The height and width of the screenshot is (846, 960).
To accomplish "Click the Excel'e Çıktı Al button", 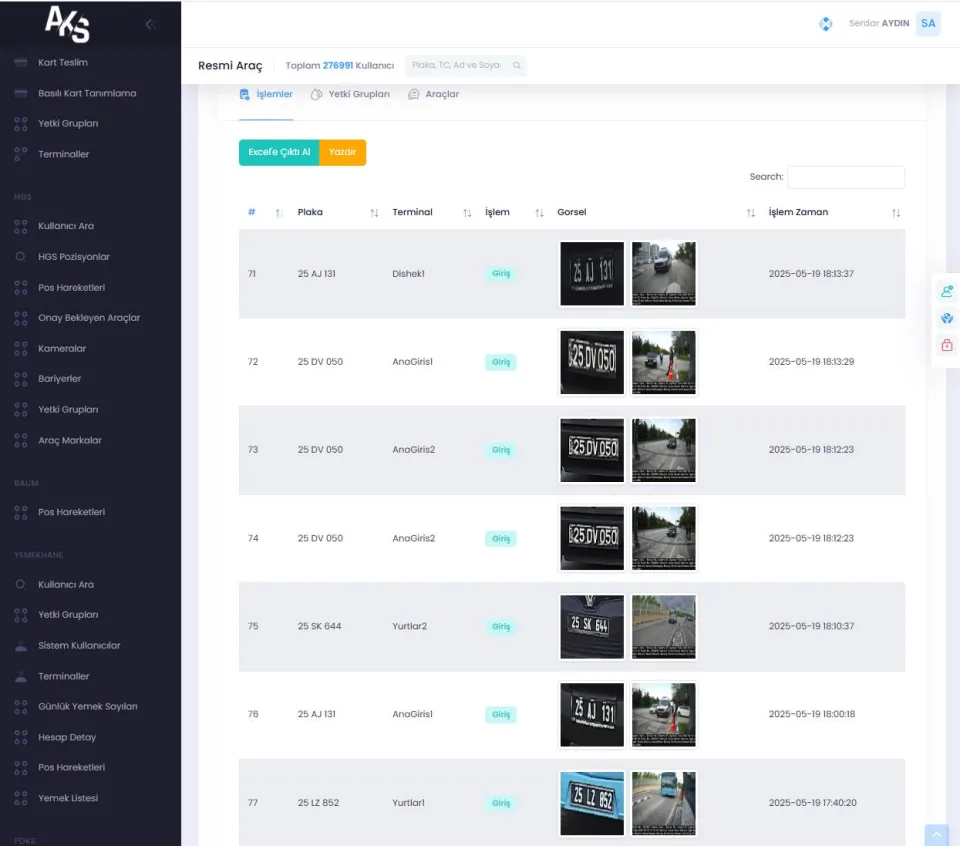I will click(x=279, y=152).
